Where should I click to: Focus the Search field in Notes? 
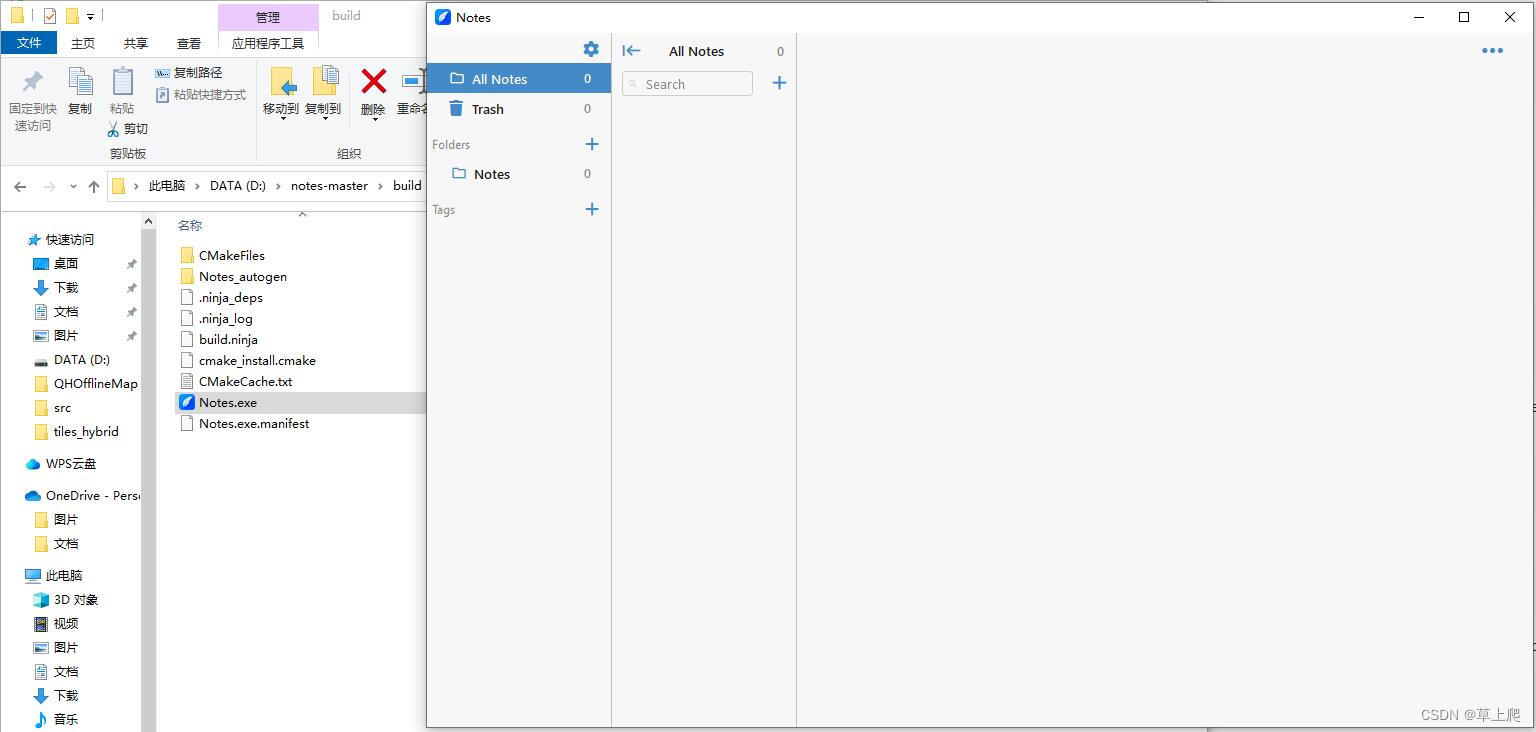point(687,84)
